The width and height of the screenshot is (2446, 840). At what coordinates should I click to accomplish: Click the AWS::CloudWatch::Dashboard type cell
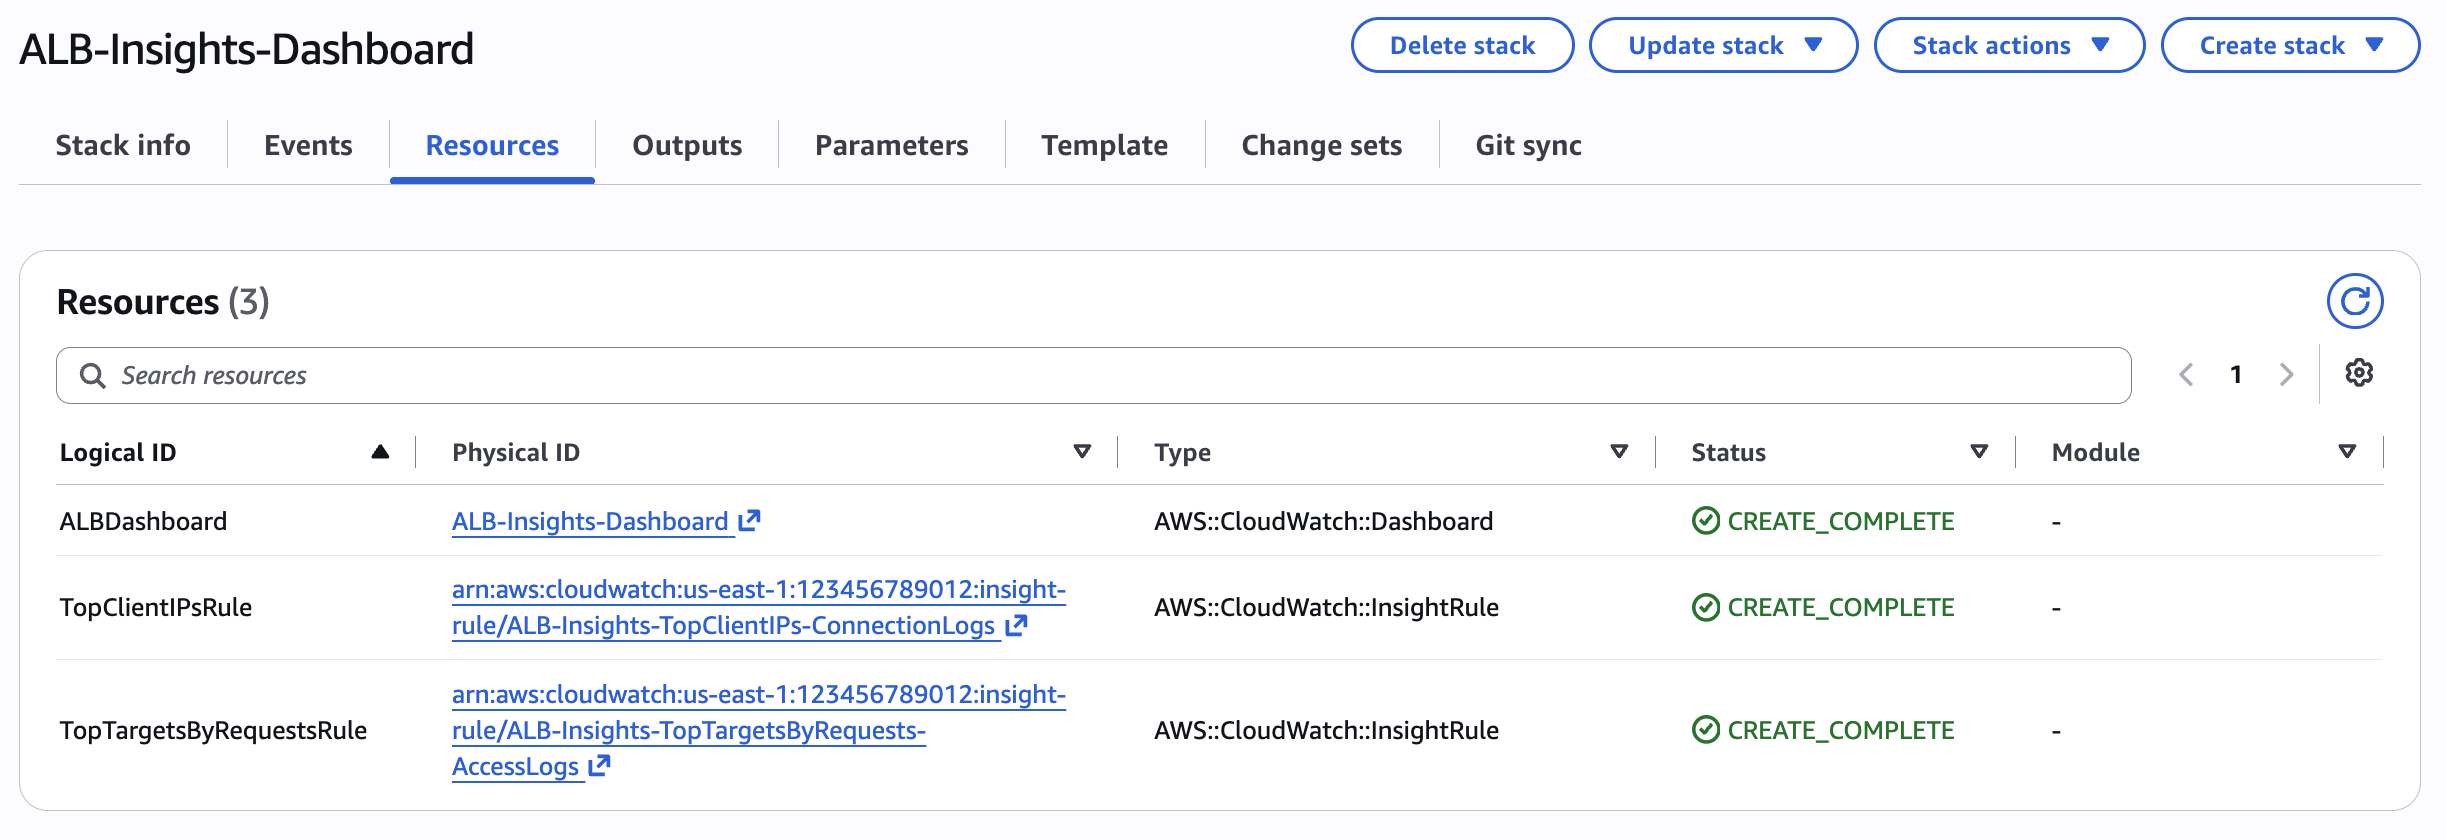pos(1323,521)
